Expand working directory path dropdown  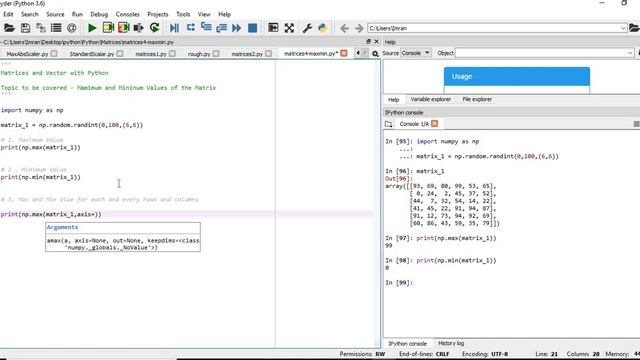point(623,28)
